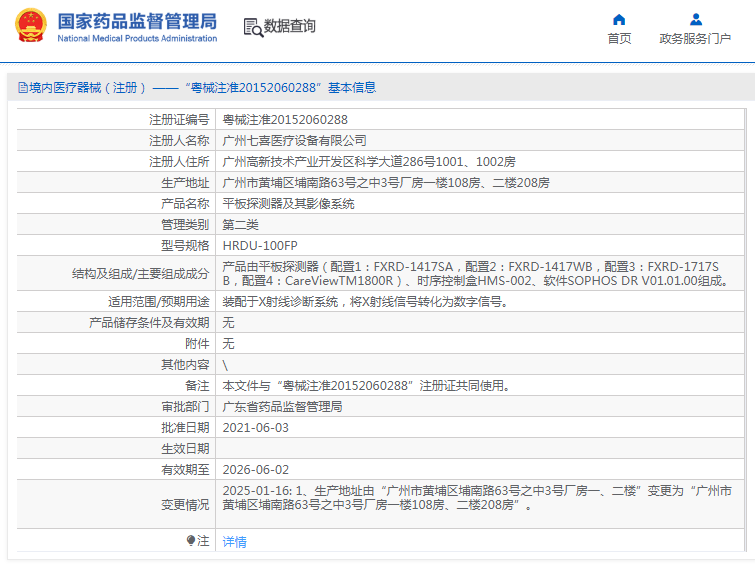
Task: Click 注册证编号 row label
Action: [179, 119]
